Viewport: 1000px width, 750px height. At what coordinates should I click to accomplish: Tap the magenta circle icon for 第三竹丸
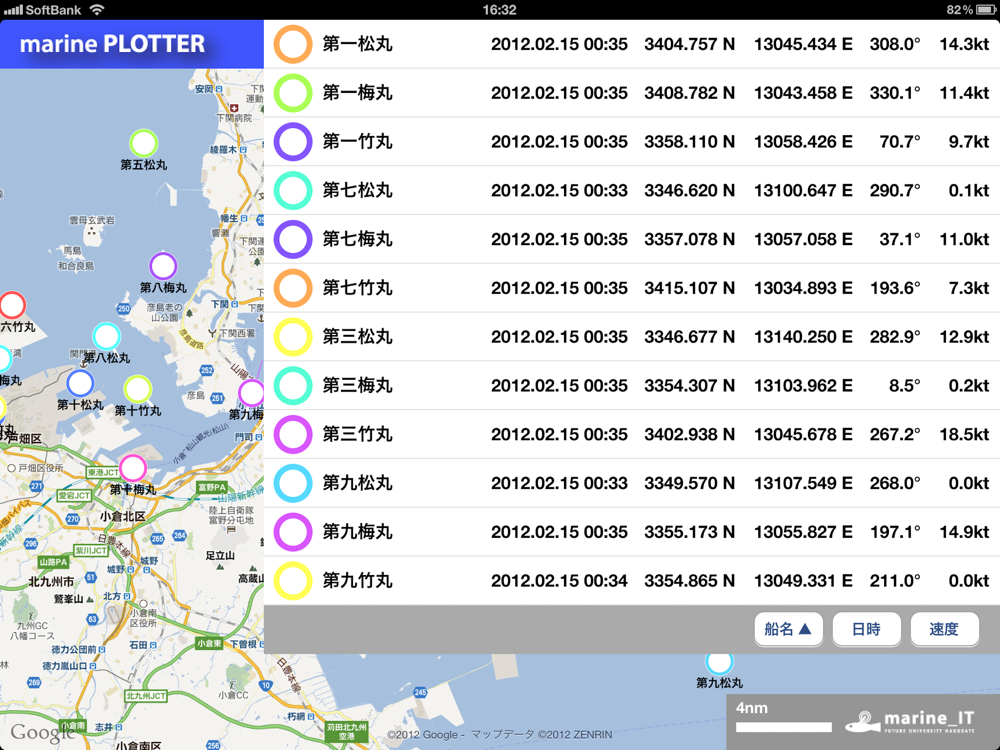click(x=293, y=434)
